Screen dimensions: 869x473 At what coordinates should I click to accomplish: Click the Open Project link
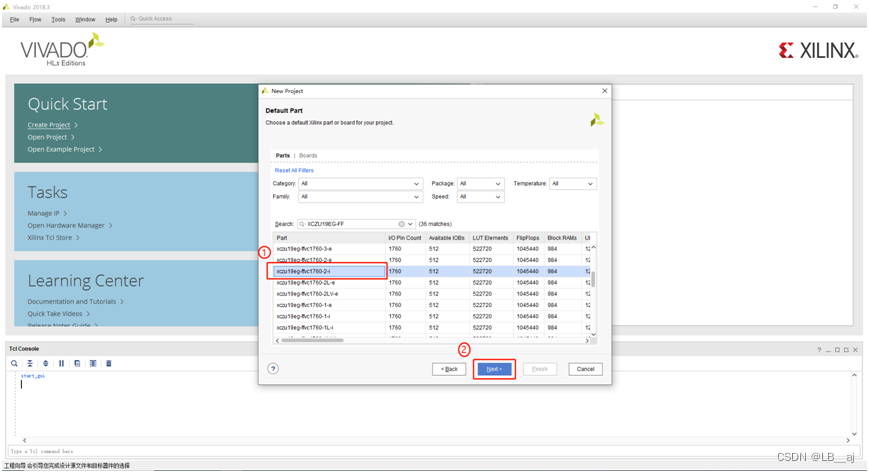[x=47, y=138]
